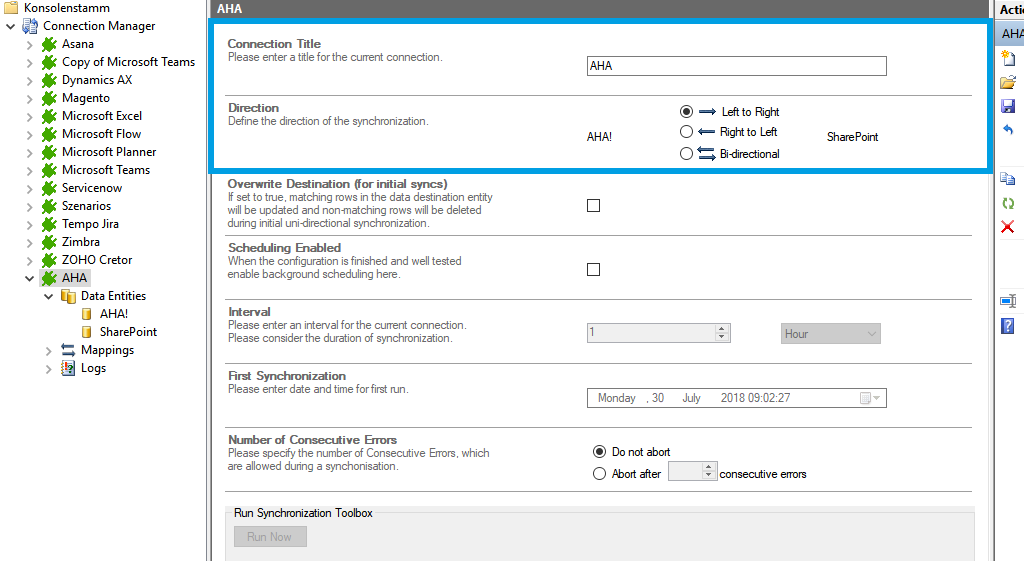Click the copy documents icon in Actions pane
1024x561 pixels.
pyautogui.click(x=1008, y=179)
